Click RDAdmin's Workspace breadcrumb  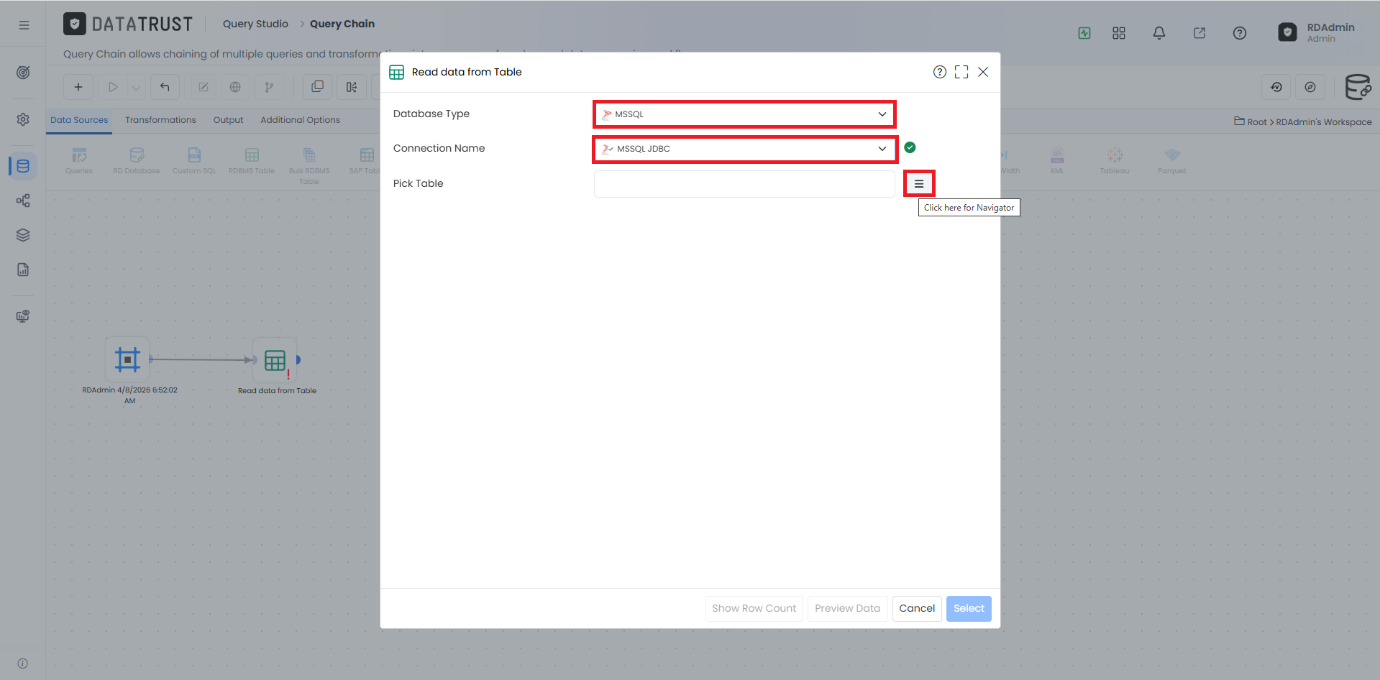[x=1324, y=122]
